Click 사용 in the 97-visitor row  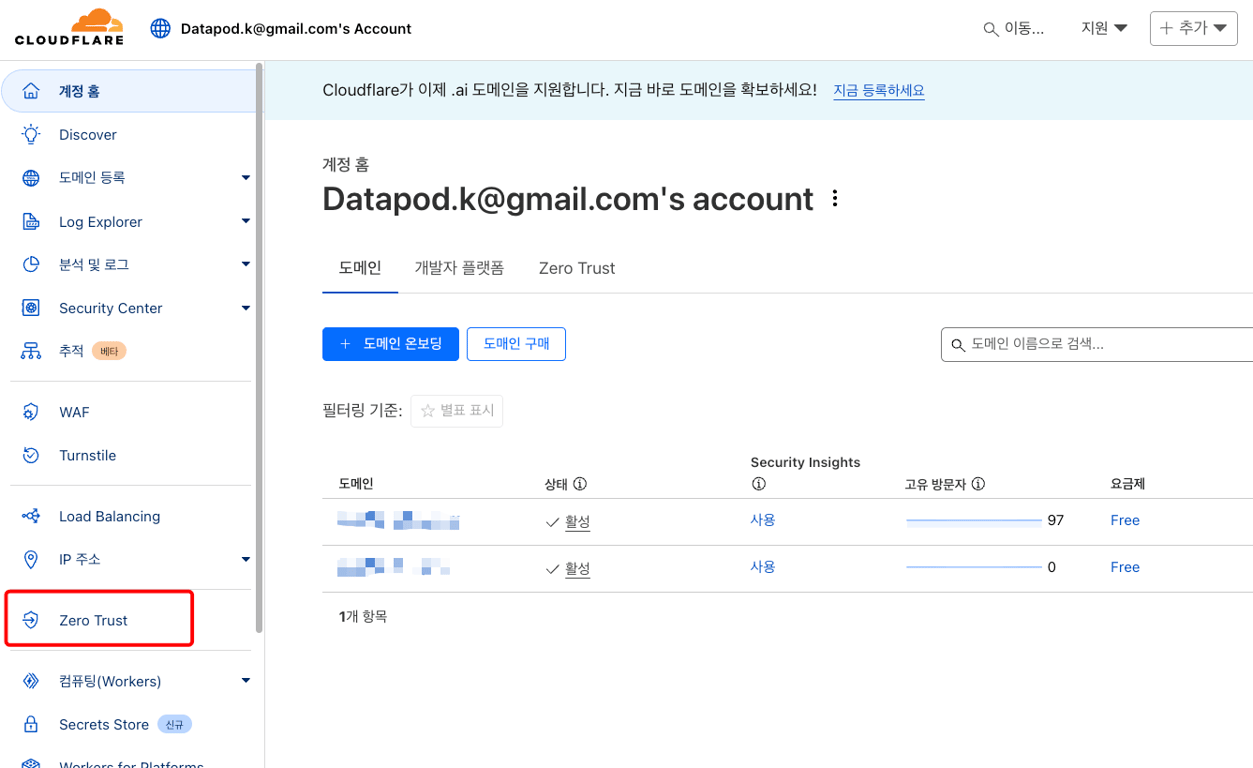pyautogui.click(x=763, y=520)
